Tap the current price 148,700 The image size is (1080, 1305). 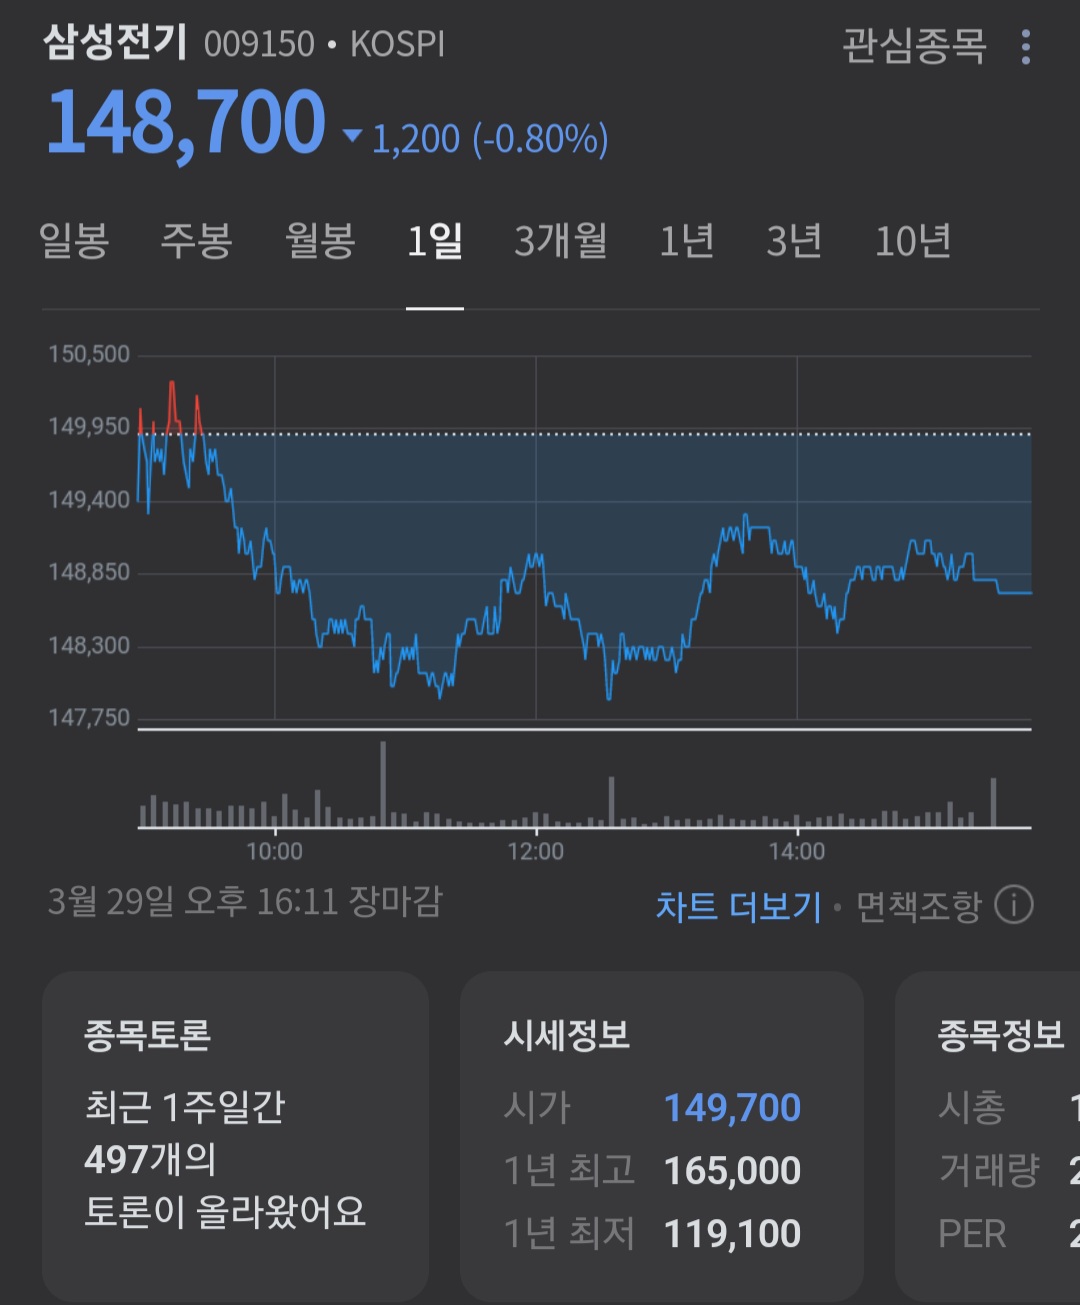pos(186,123)
